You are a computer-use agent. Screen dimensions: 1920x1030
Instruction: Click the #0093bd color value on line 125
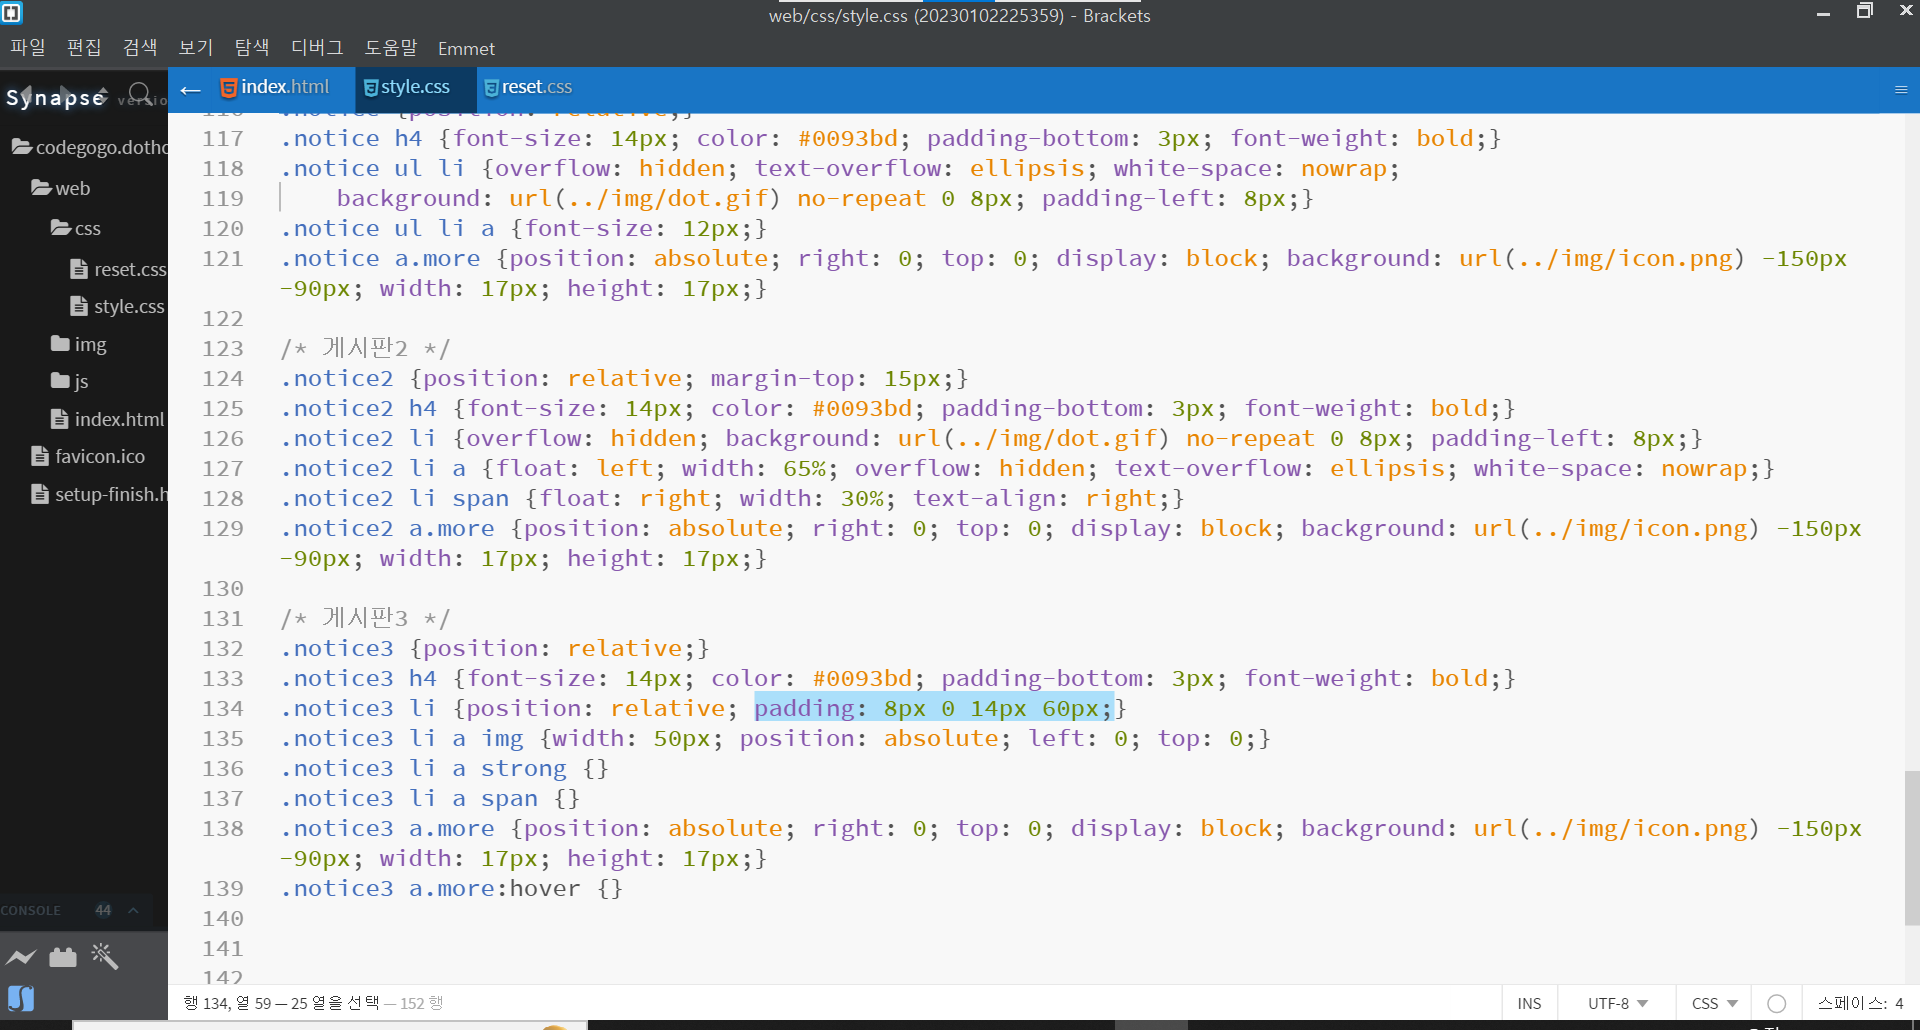tap(862, 408)
